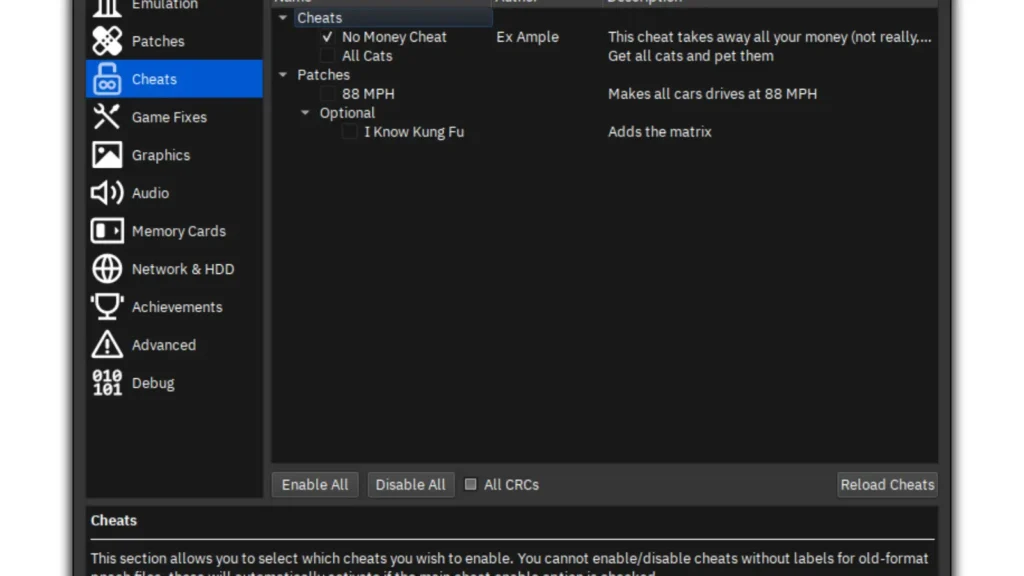Open the Achievements trophy icon
1024x576 pixels.
[107, 306]
